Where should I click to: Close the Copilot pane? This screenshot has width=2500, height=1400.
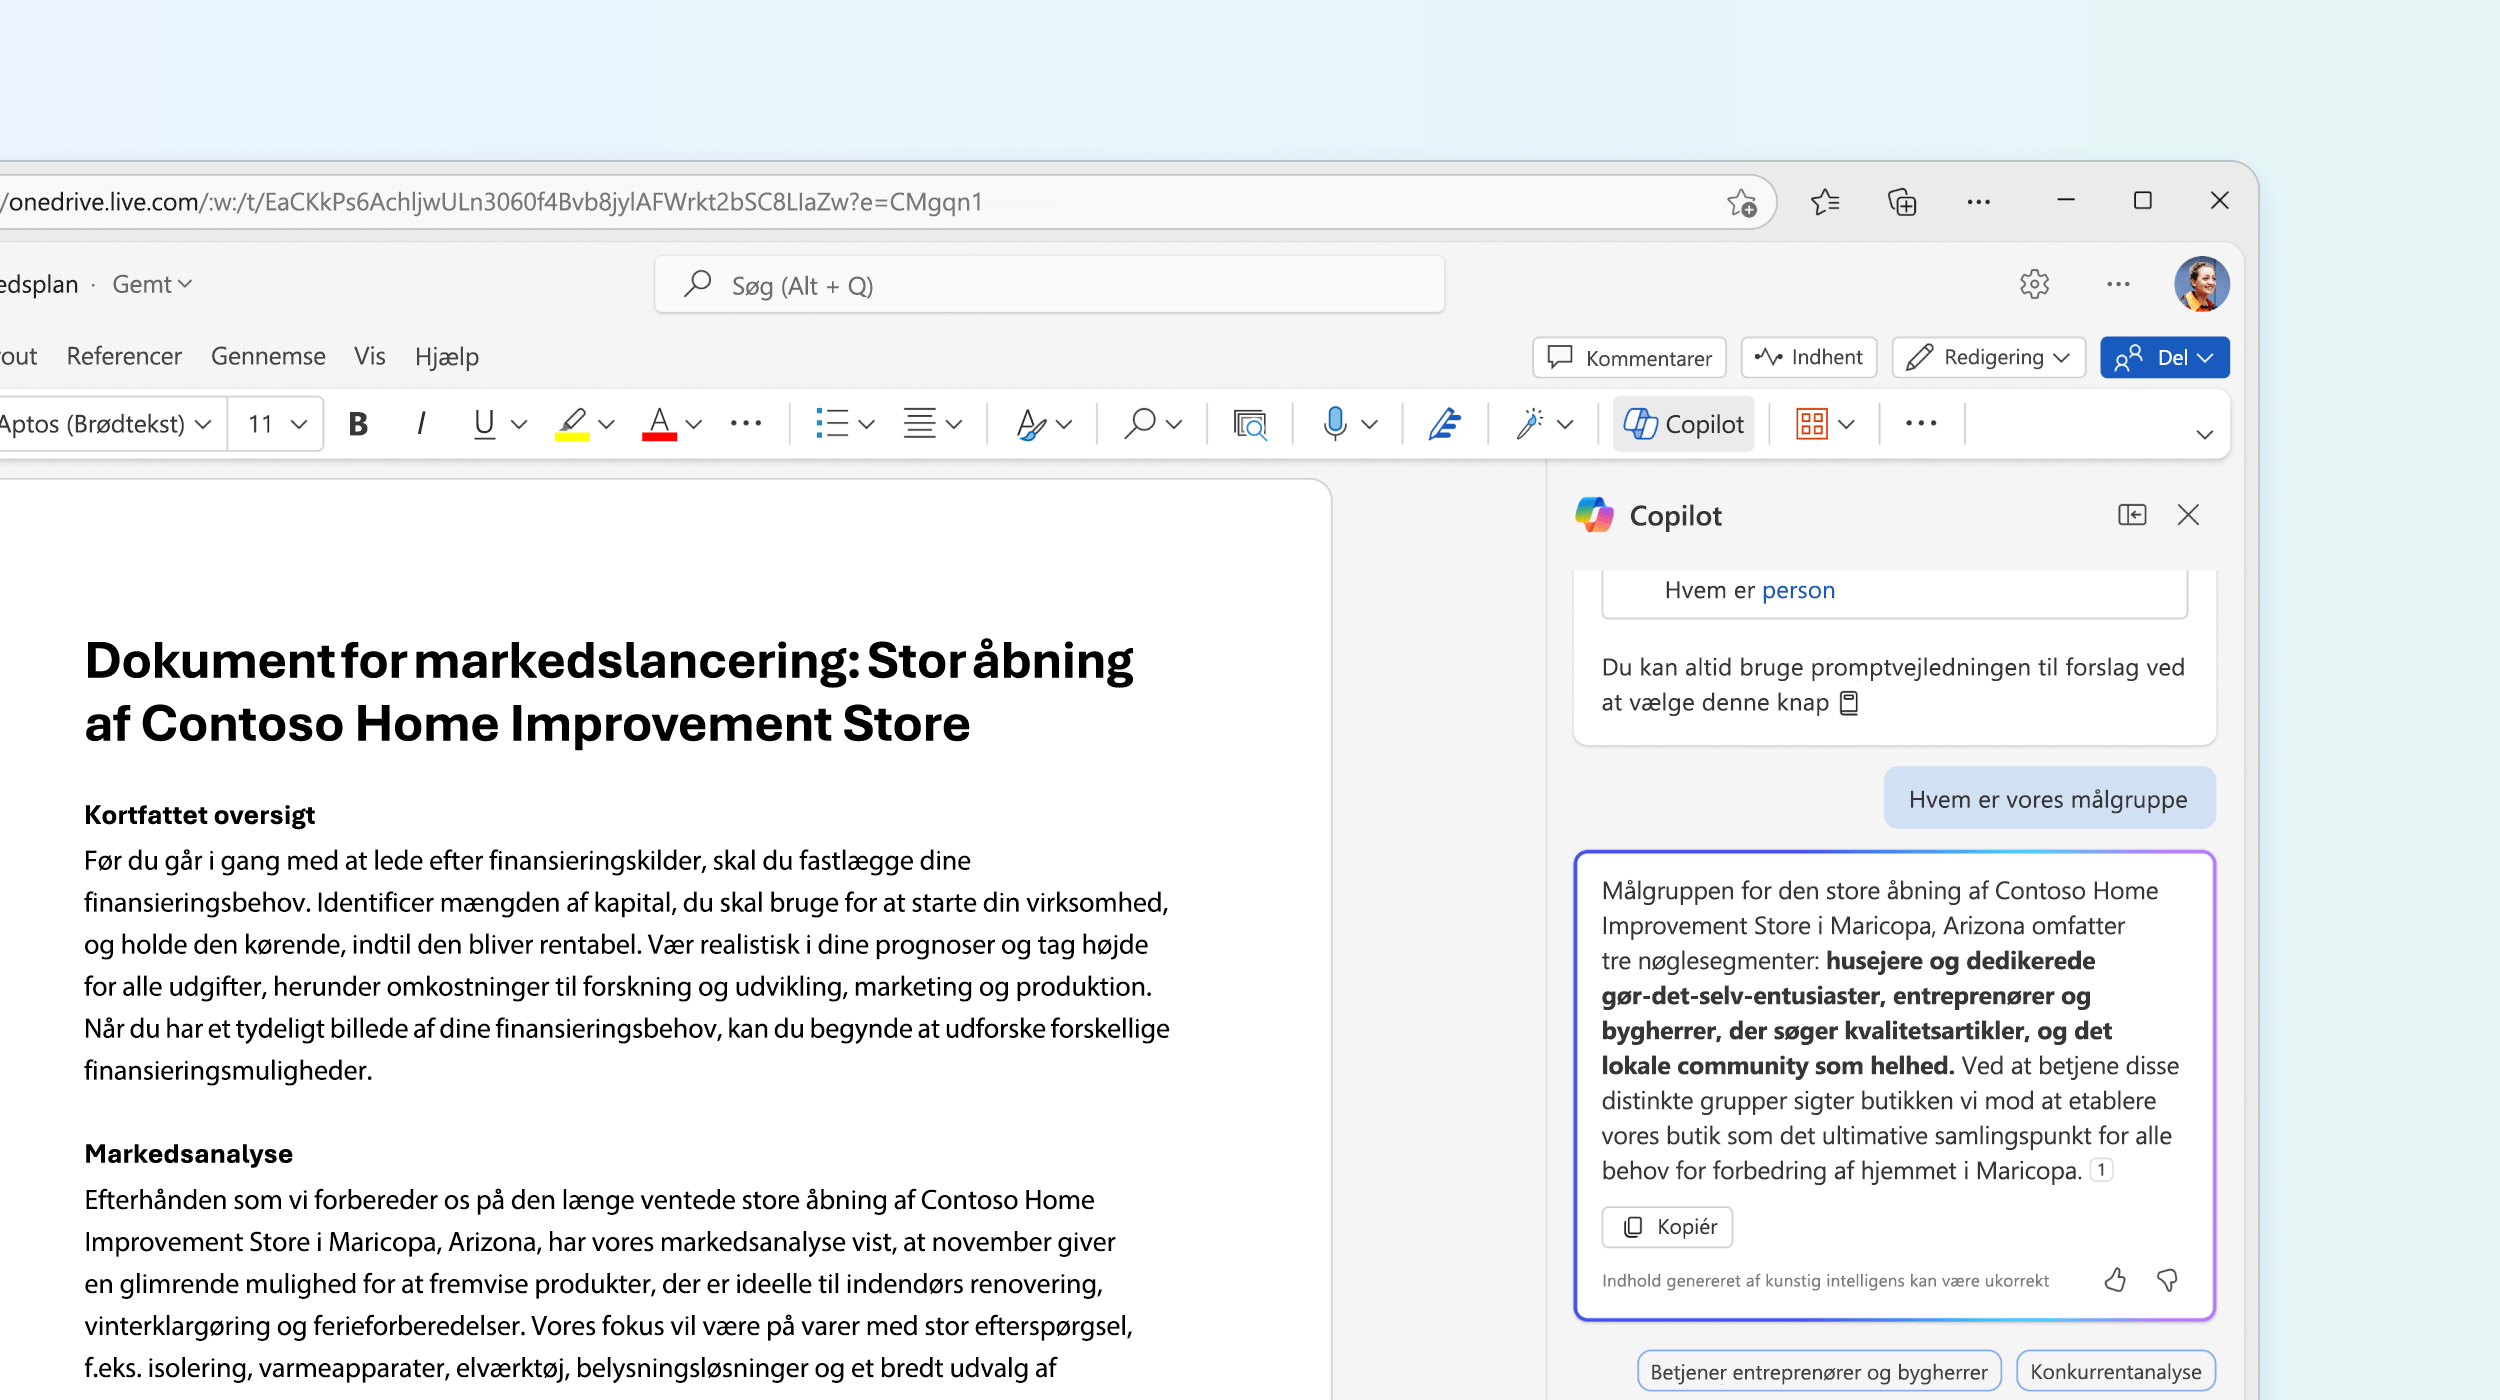coord(2188,515)
